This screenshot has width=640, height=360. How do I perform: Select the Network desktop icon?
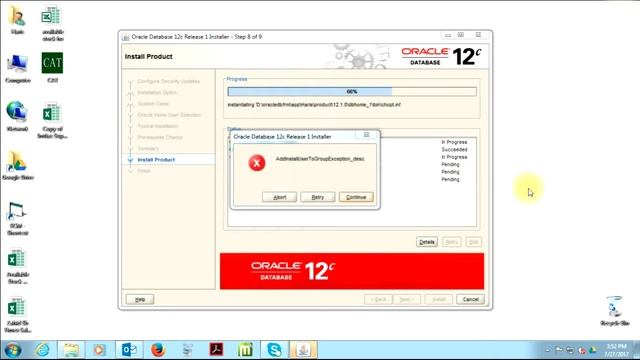pyautogui.click(x=17, y=117)
